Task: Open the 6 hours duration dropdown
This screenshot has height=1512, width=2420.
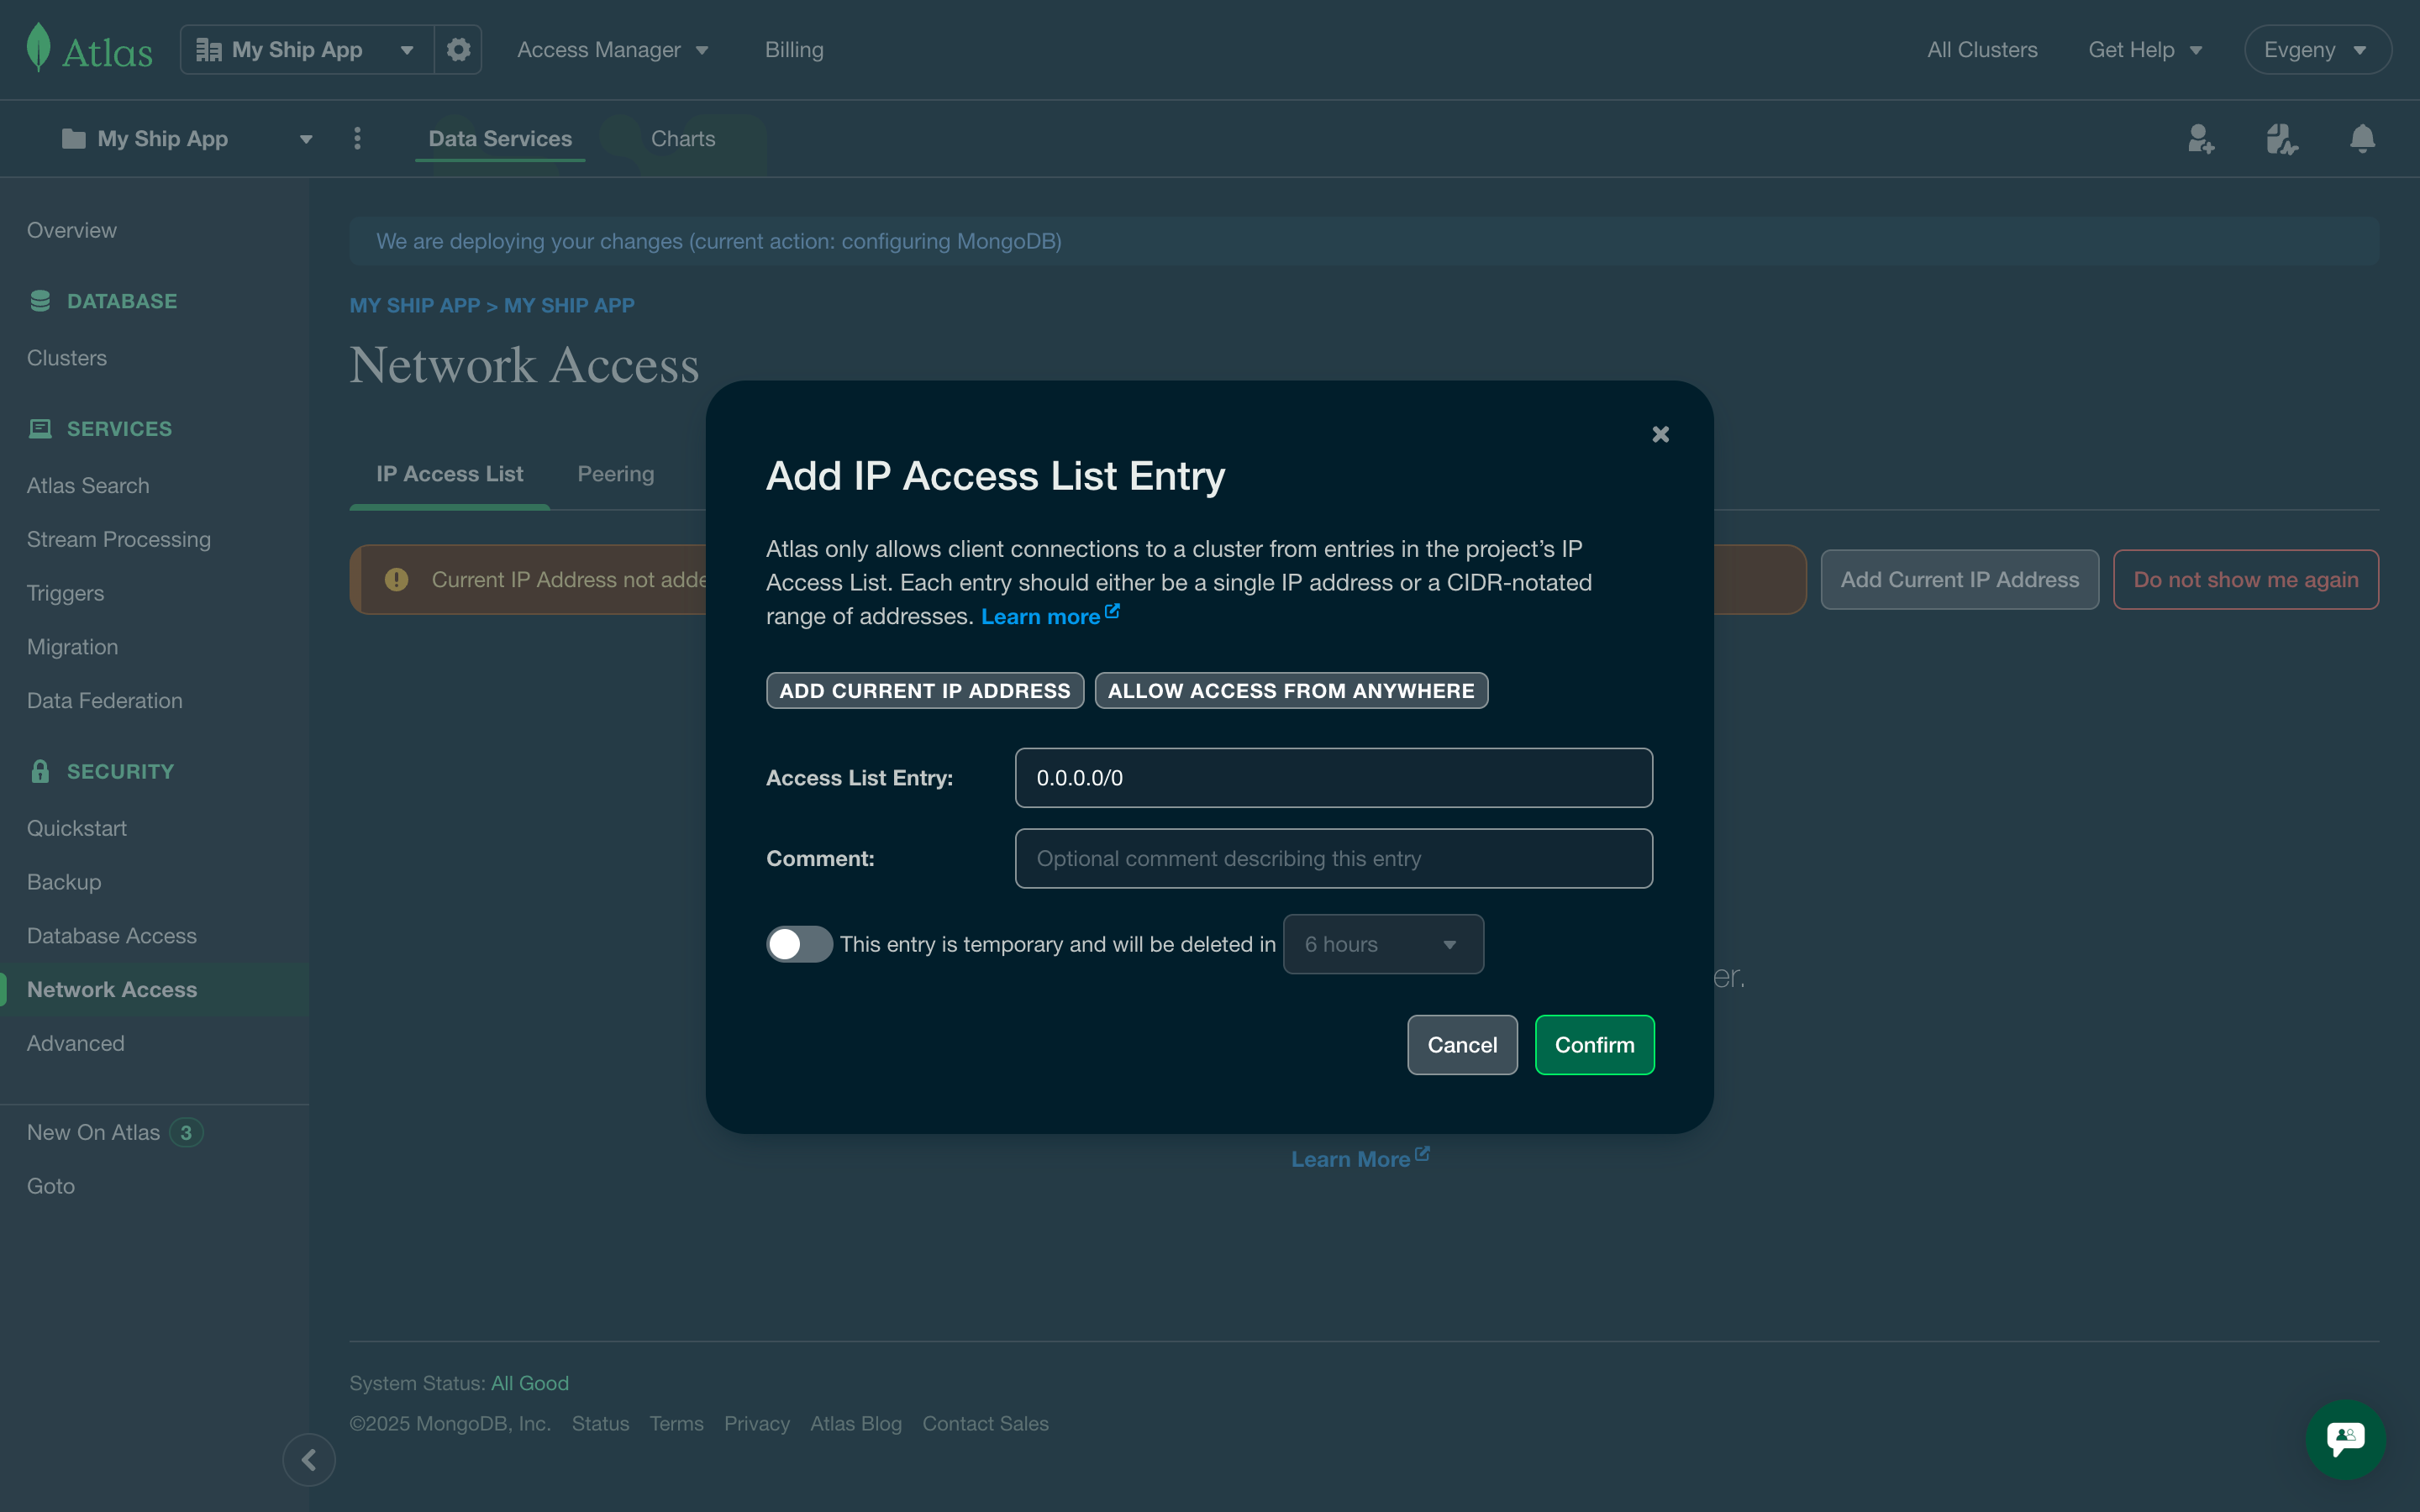Action: point(1383,944)
